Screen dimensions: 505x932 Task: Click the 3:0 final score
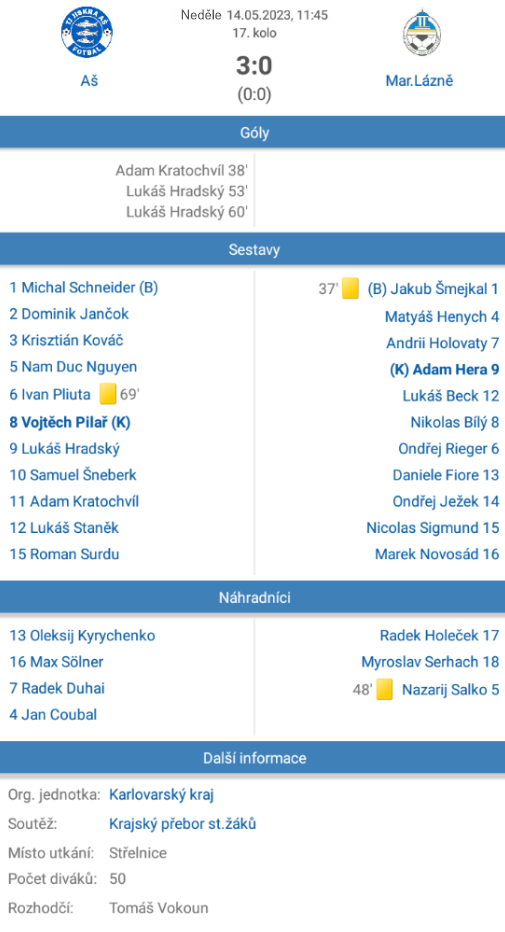tap(254, 65)
